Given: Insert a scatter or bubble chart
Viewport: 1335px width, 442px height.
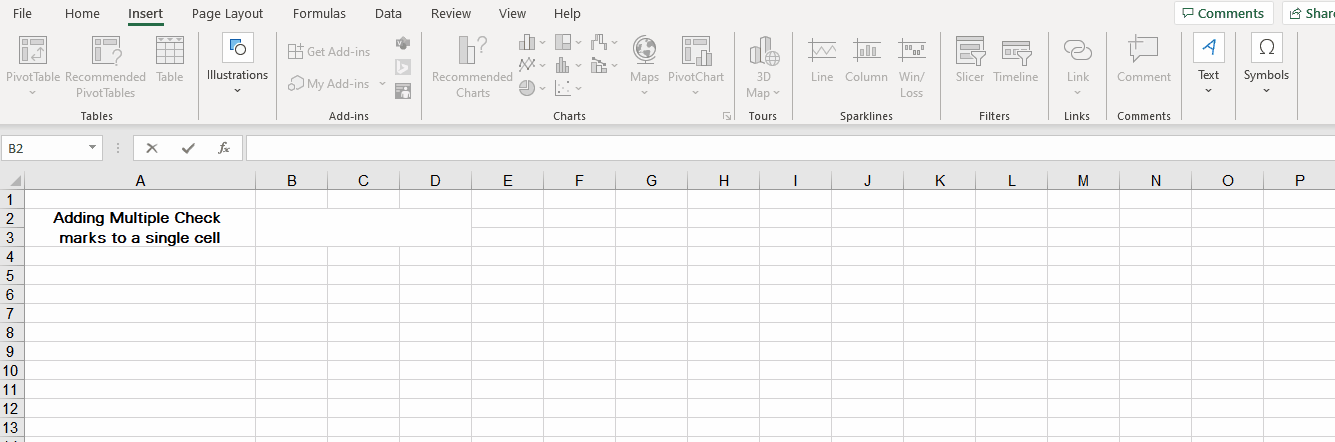Looking at the screenshot, I should click(x=563, y=88).
